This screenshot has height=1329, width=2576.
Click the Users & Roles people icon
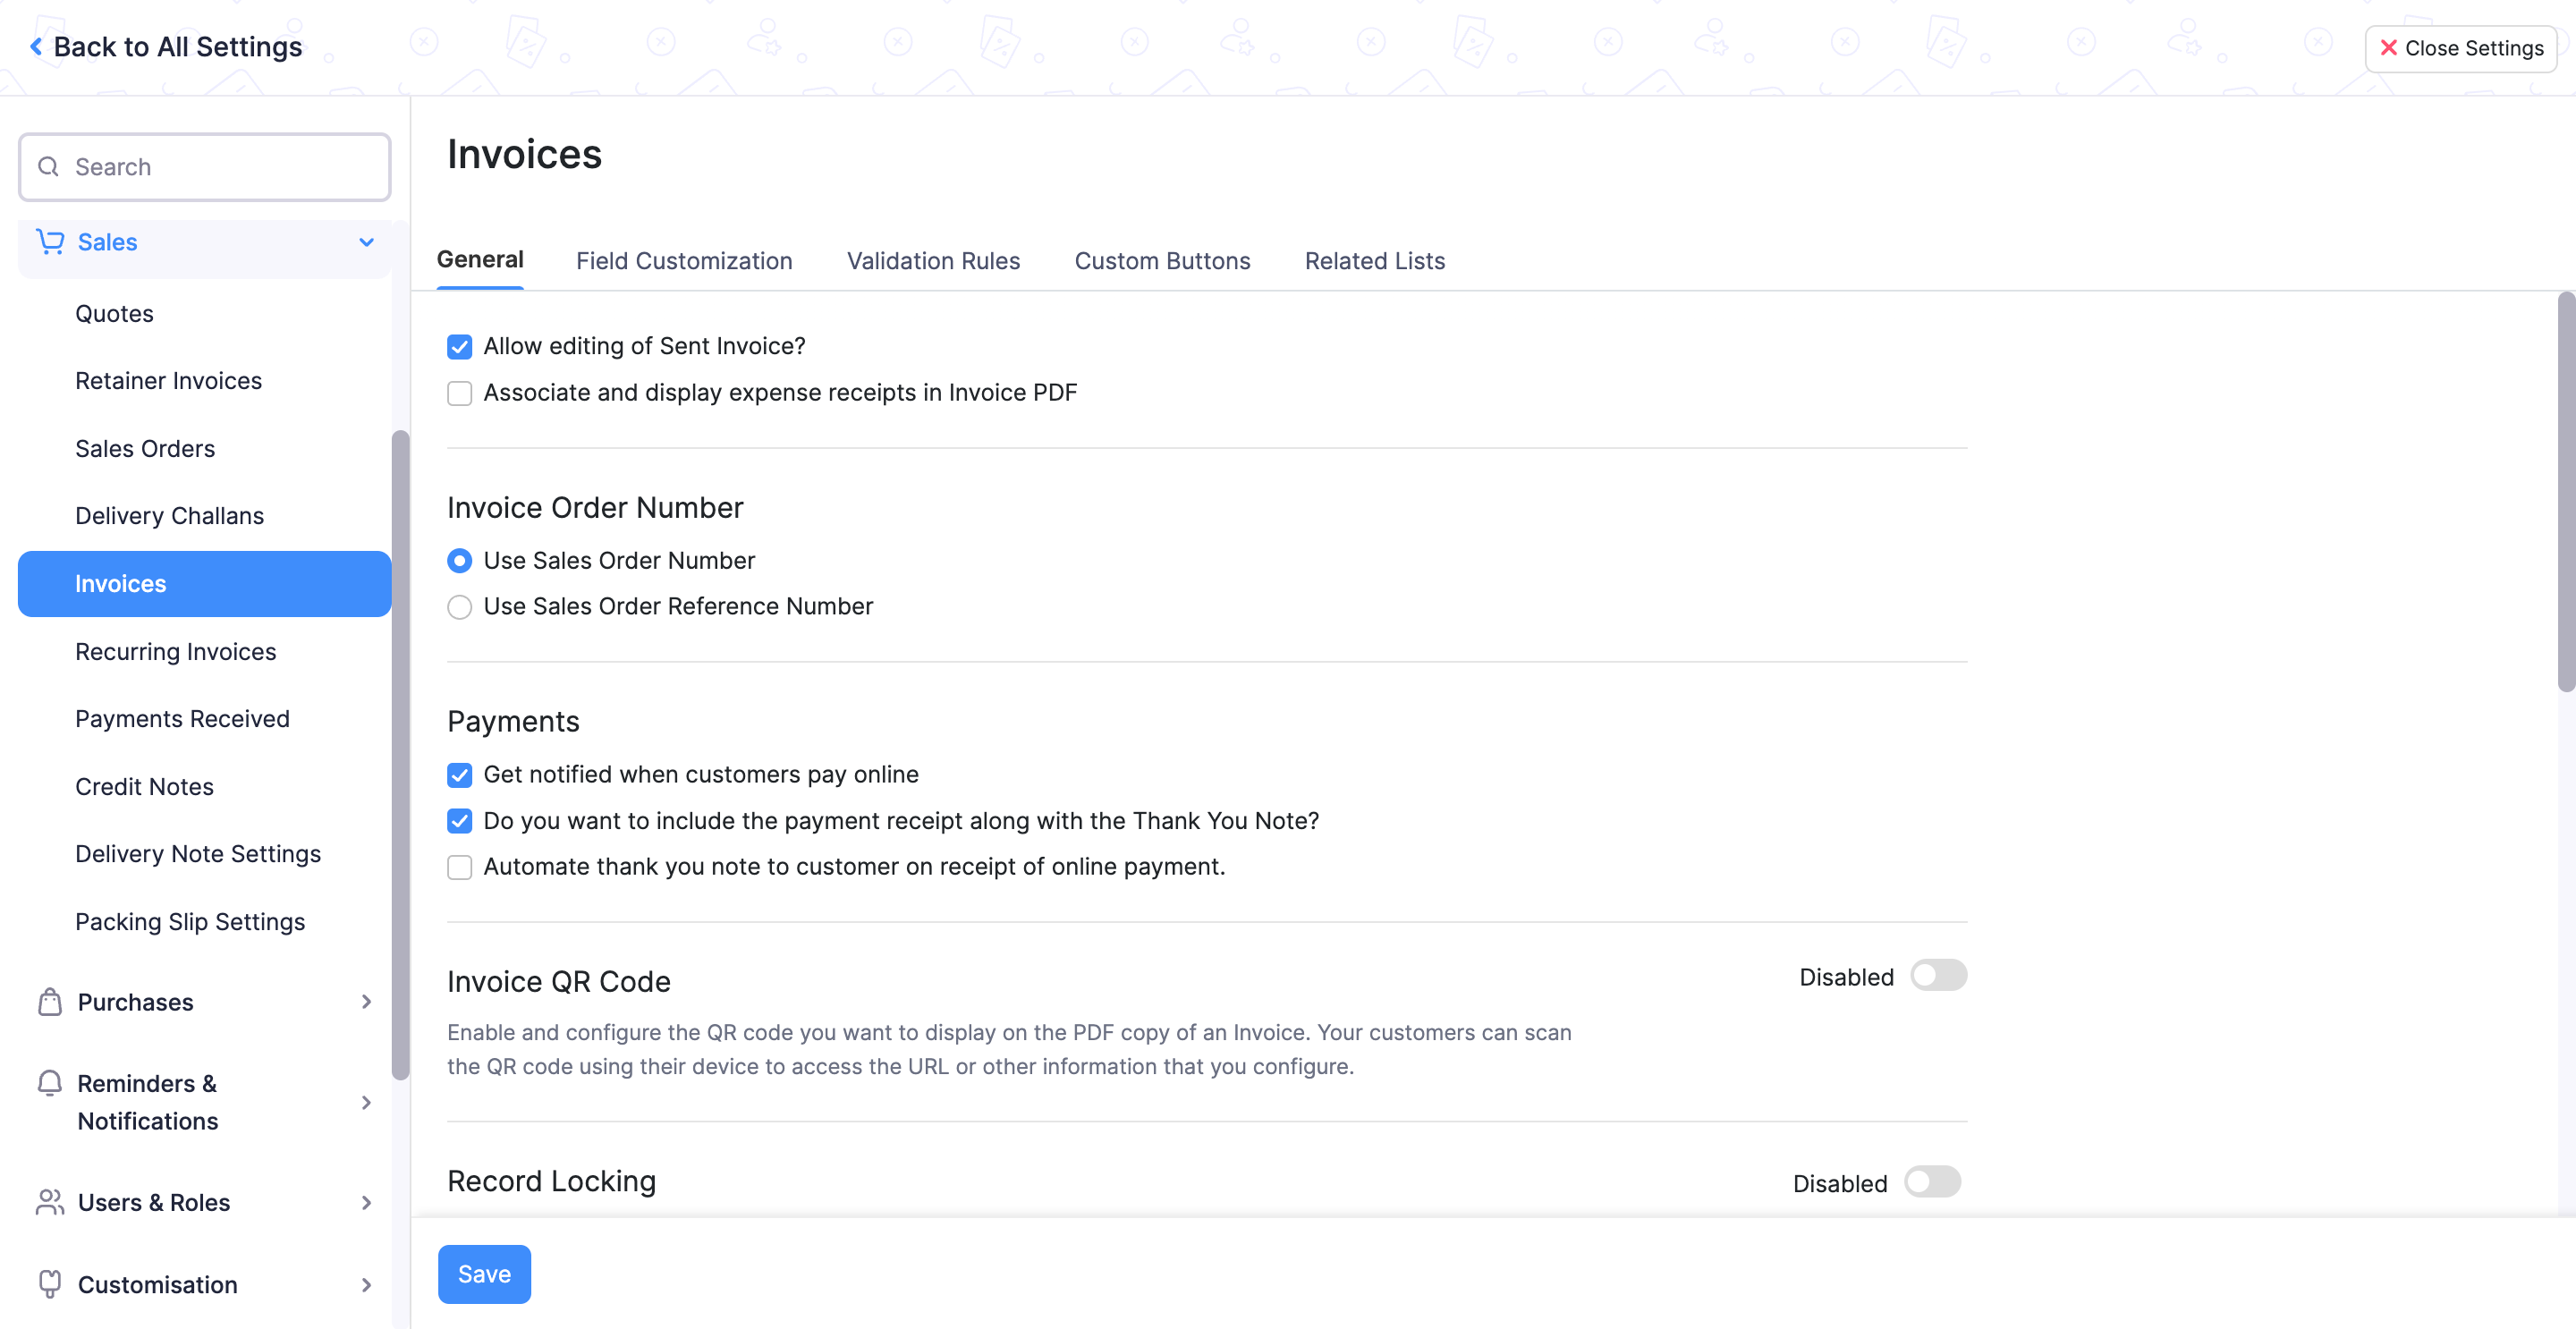click(x=49, y=1202)
